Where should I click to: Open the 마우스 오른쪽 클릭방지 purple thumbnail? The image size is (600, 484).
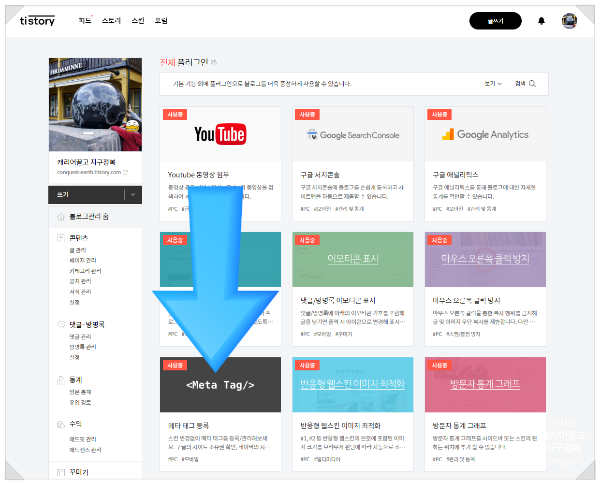485,259
